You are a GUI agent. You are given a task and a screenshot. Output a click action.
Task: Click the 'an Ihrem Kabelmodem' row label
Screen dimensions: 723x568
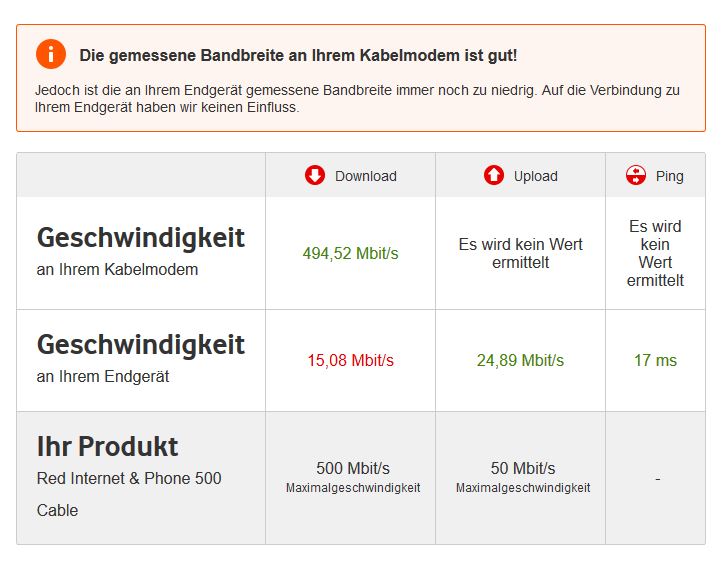[x=118, y=269]
